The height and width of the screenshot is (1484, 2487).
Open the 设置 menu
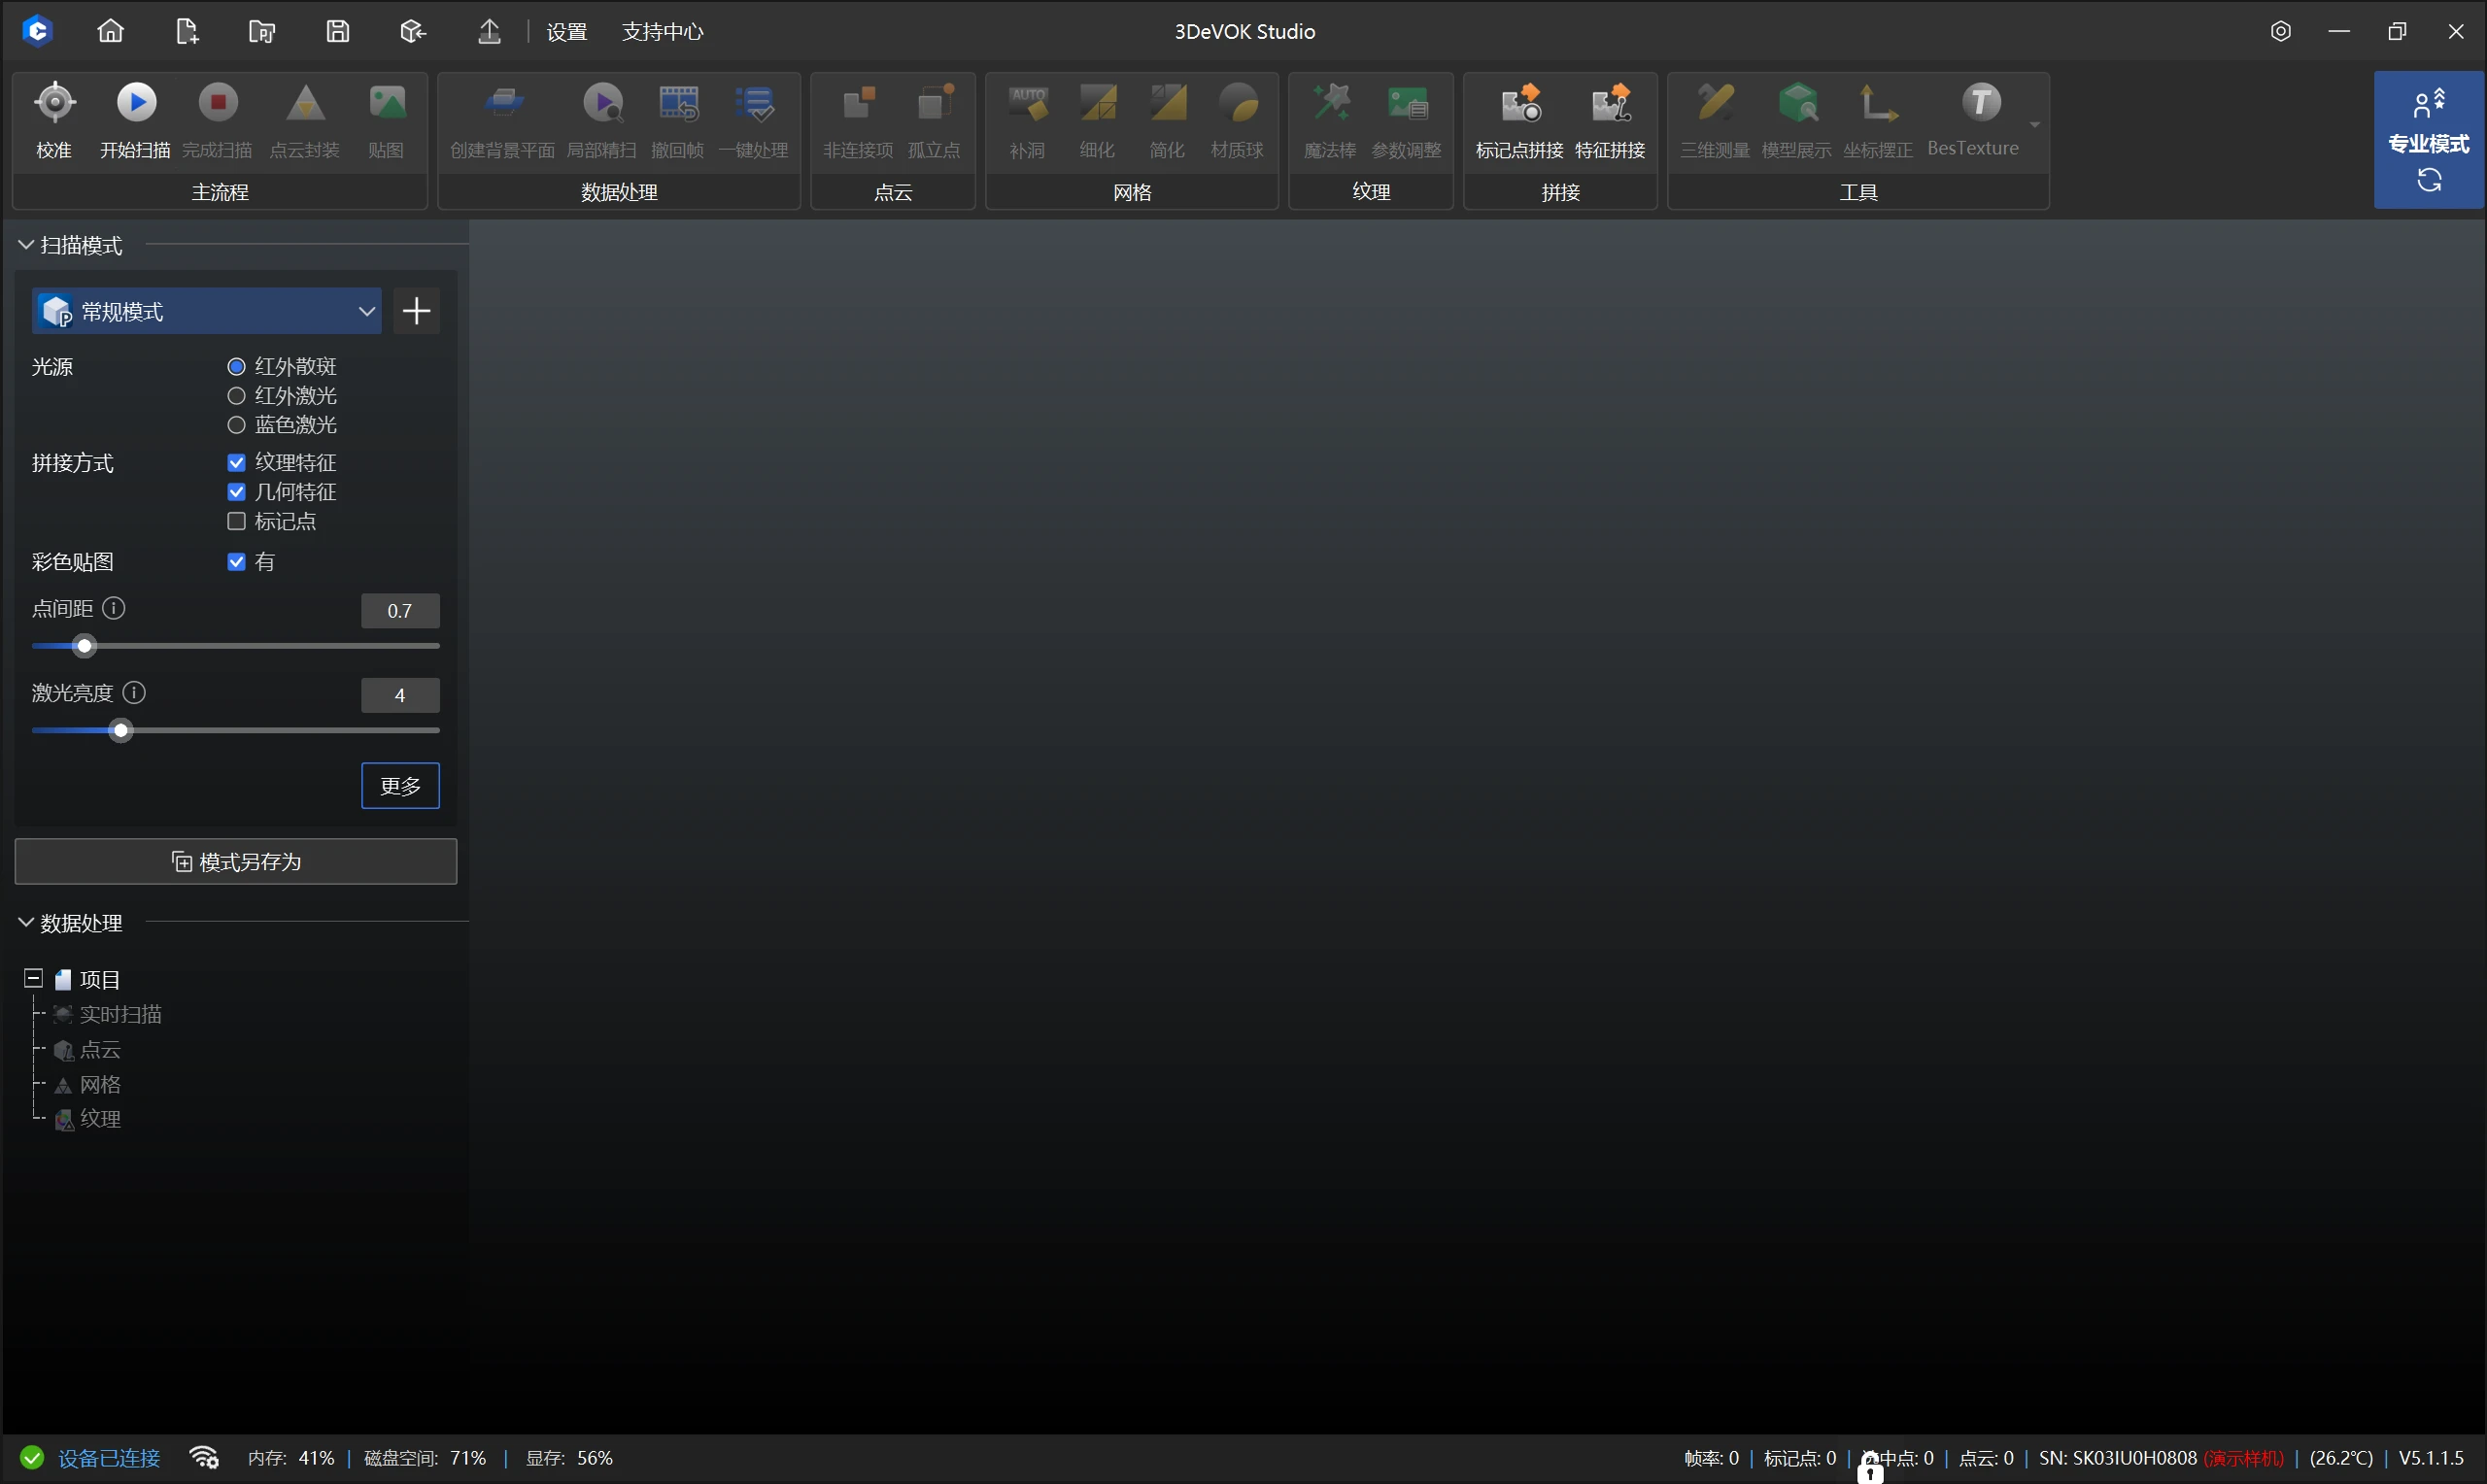coord(566,32)
